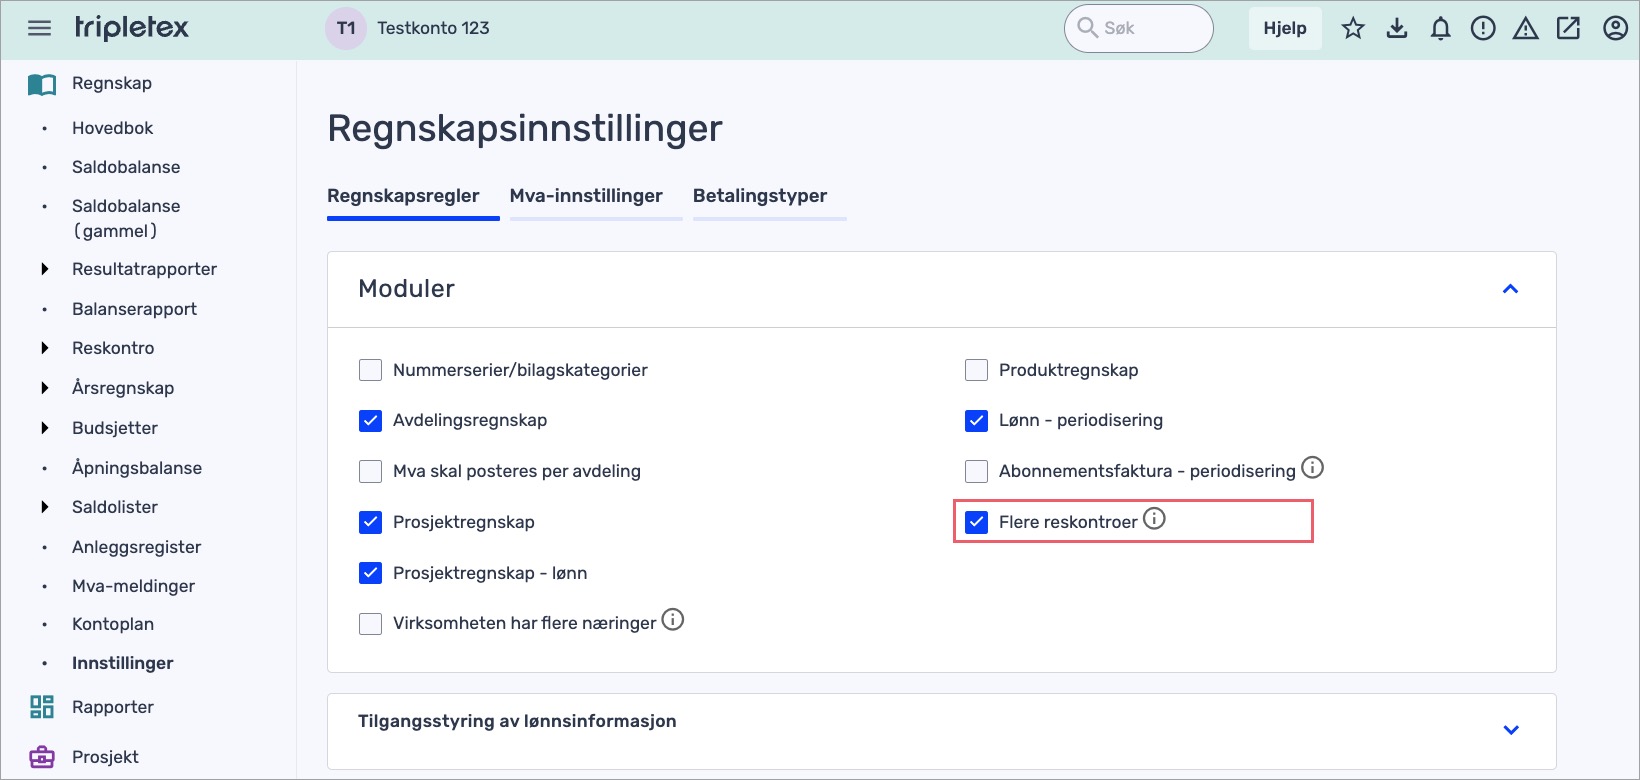
Task: Collapse the Moduler section chevron
Action: tap(1511, 289)
